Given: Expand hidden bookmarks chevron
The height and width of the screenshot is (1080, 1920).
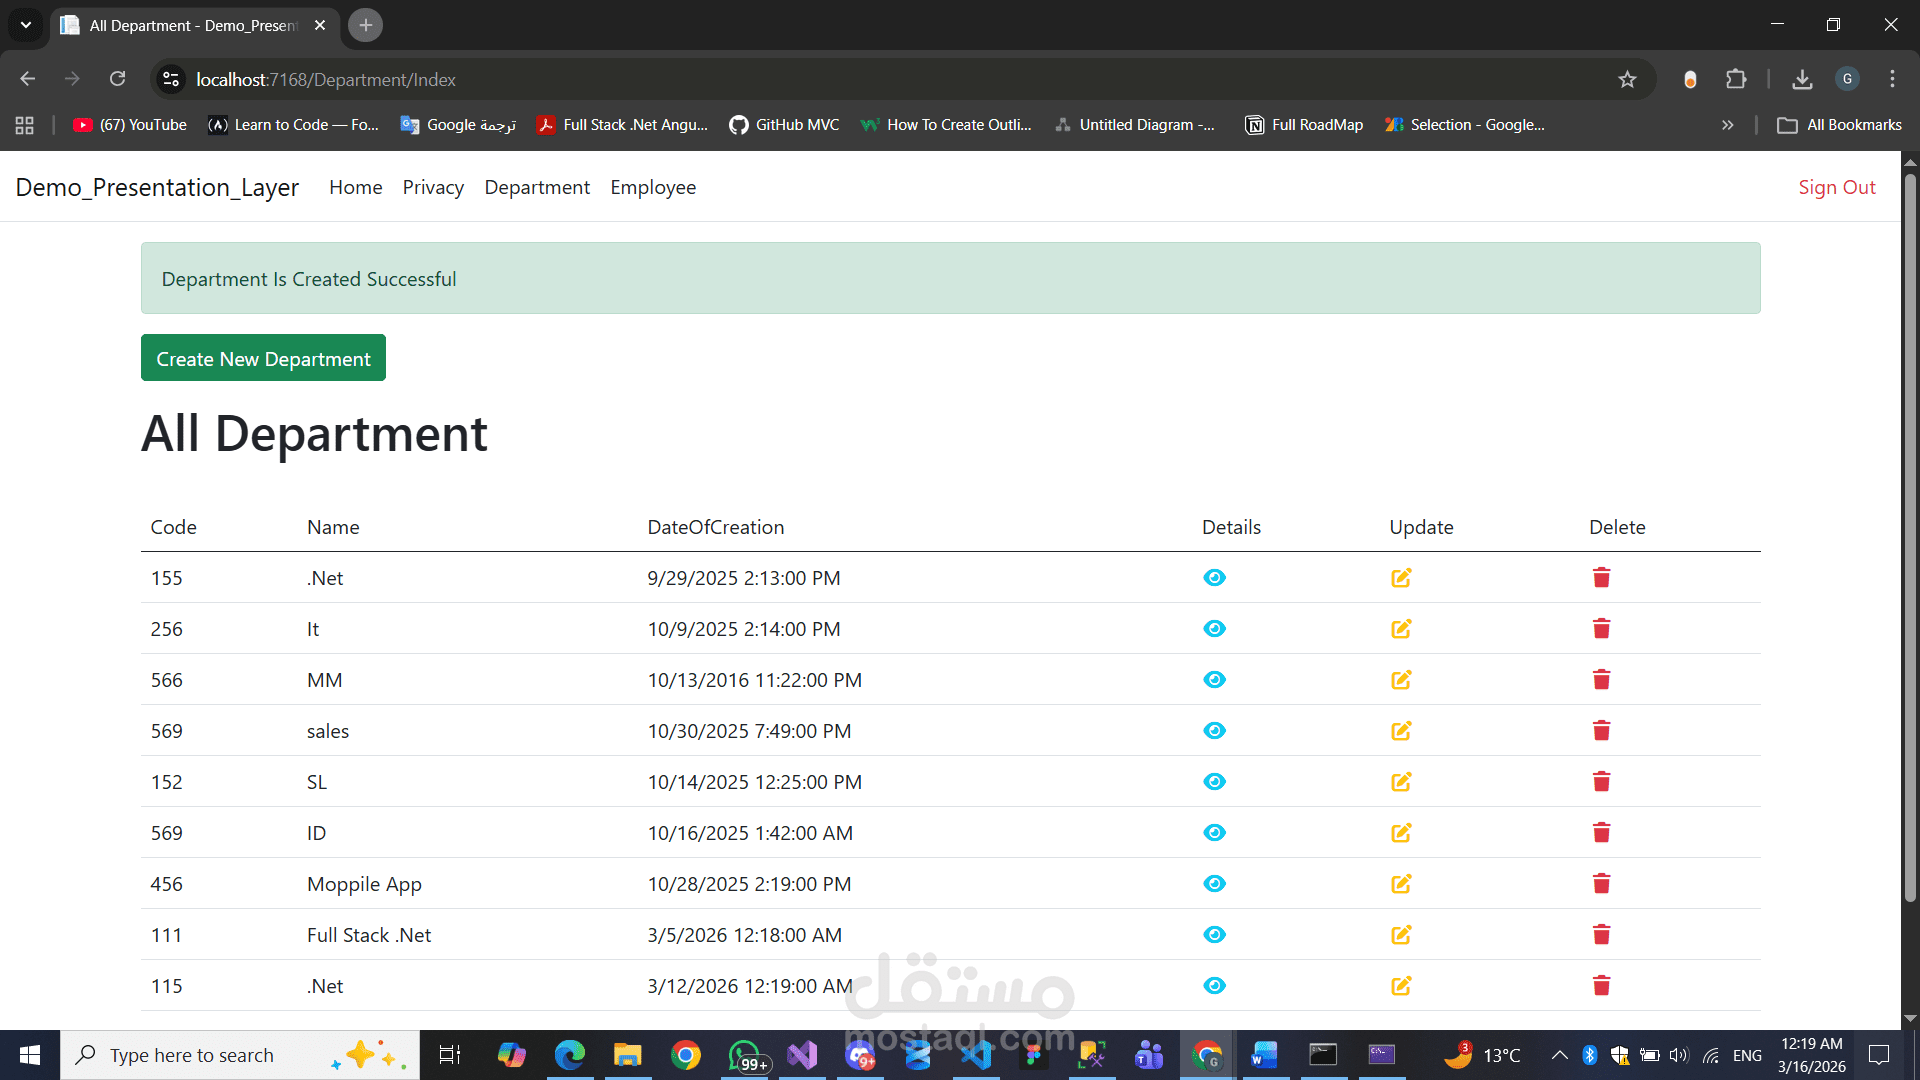Looking at the screenshot, I should pyautogui.click(x=1727, y=125).
